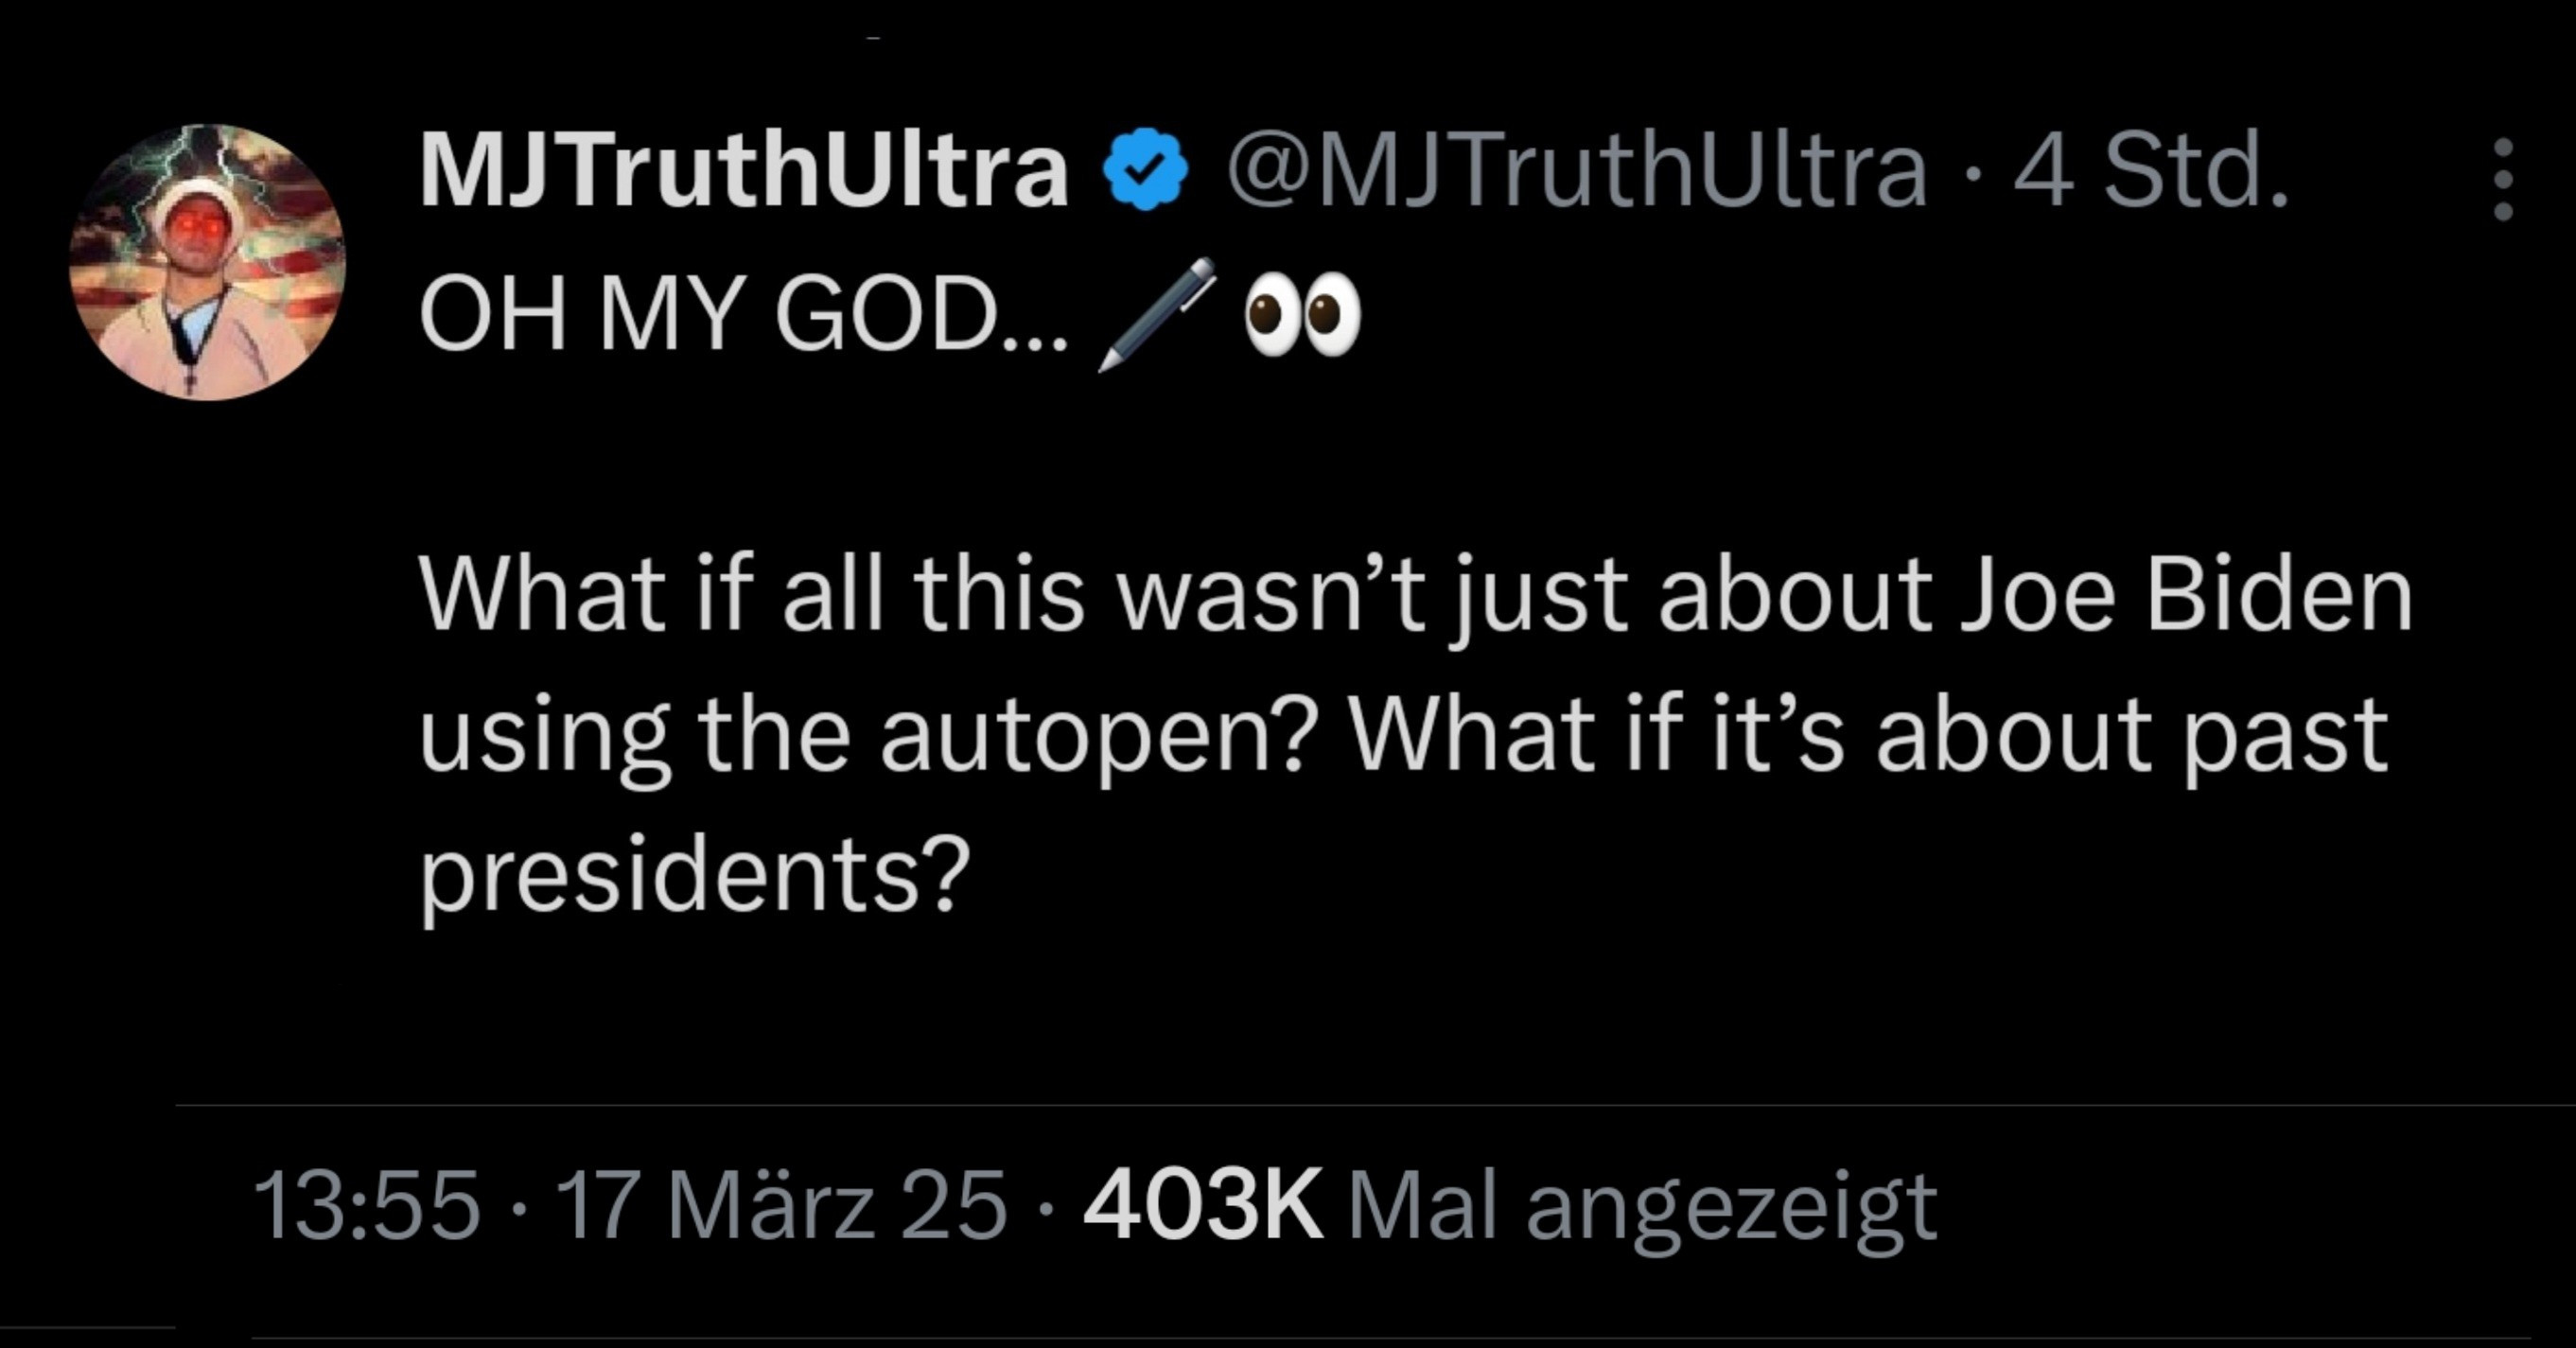2576x1348 pixels.
Task: Click the 13:55 post time
Action: tap(366, 1205)
